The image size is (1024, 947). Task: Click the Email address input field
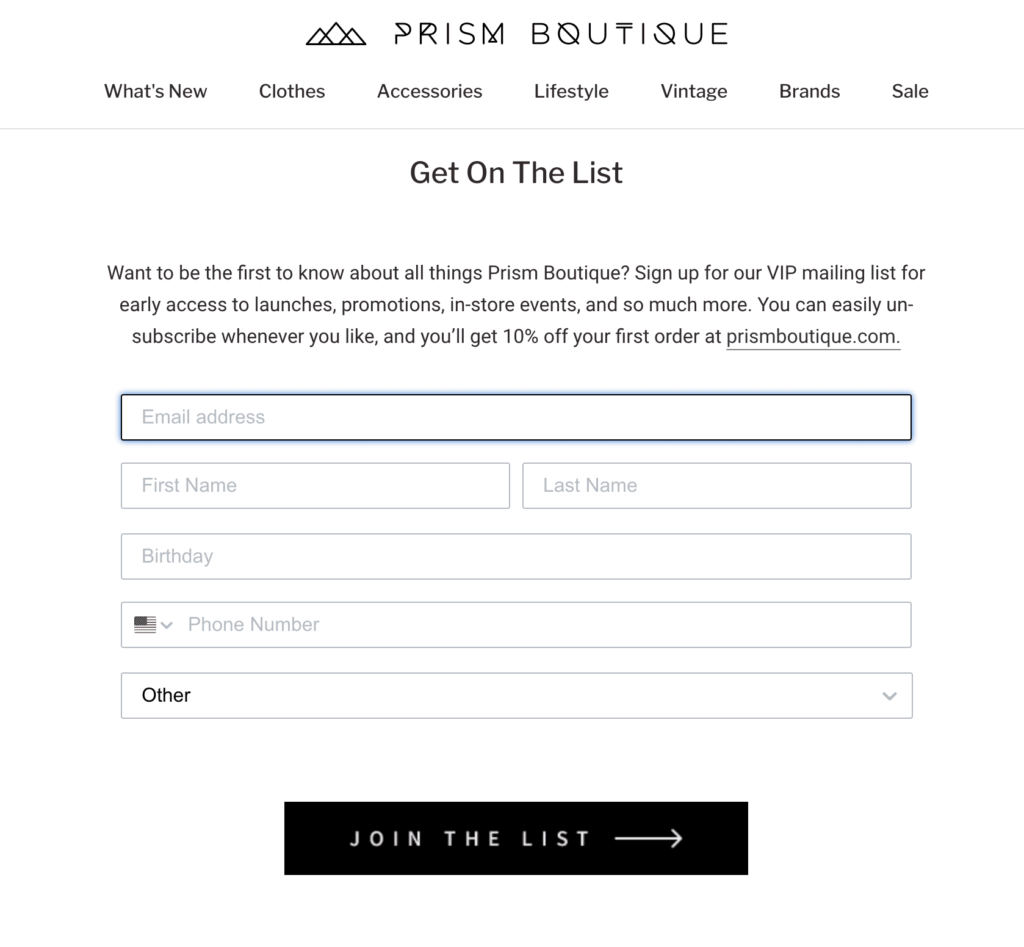tap(516, 417)
